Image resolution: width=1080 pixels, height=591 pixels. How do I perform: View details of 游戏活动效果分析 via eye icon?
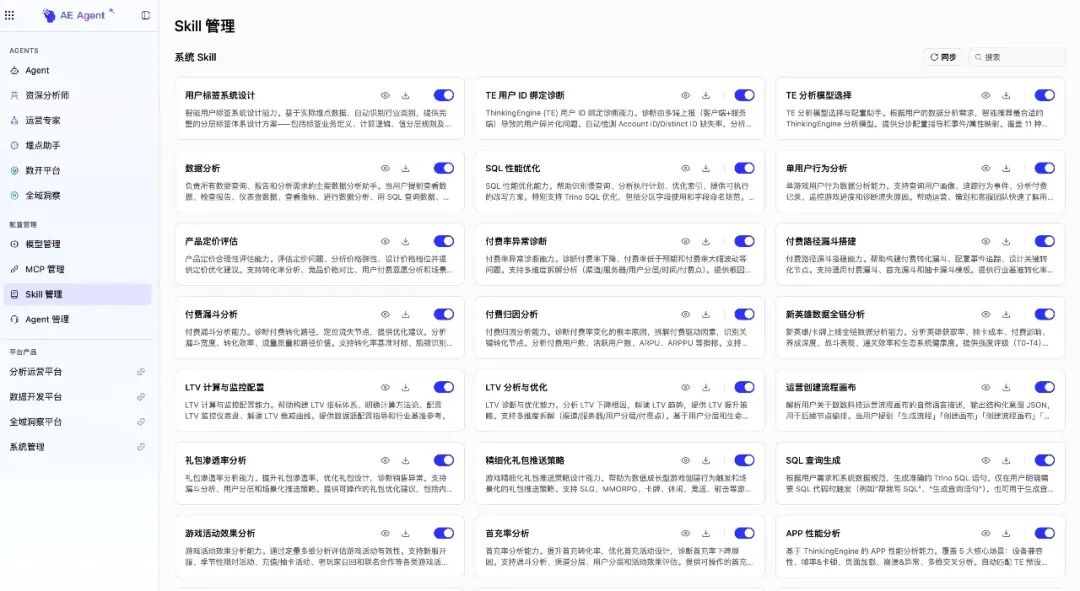pyautogui.click(x=386, y=533)
